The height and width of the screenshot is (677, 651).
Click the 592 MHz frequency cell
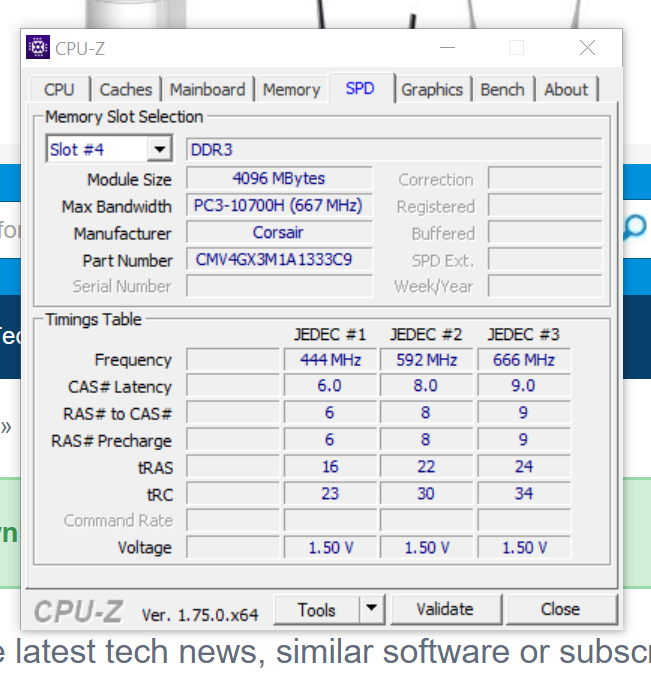[x=426, y=360]
